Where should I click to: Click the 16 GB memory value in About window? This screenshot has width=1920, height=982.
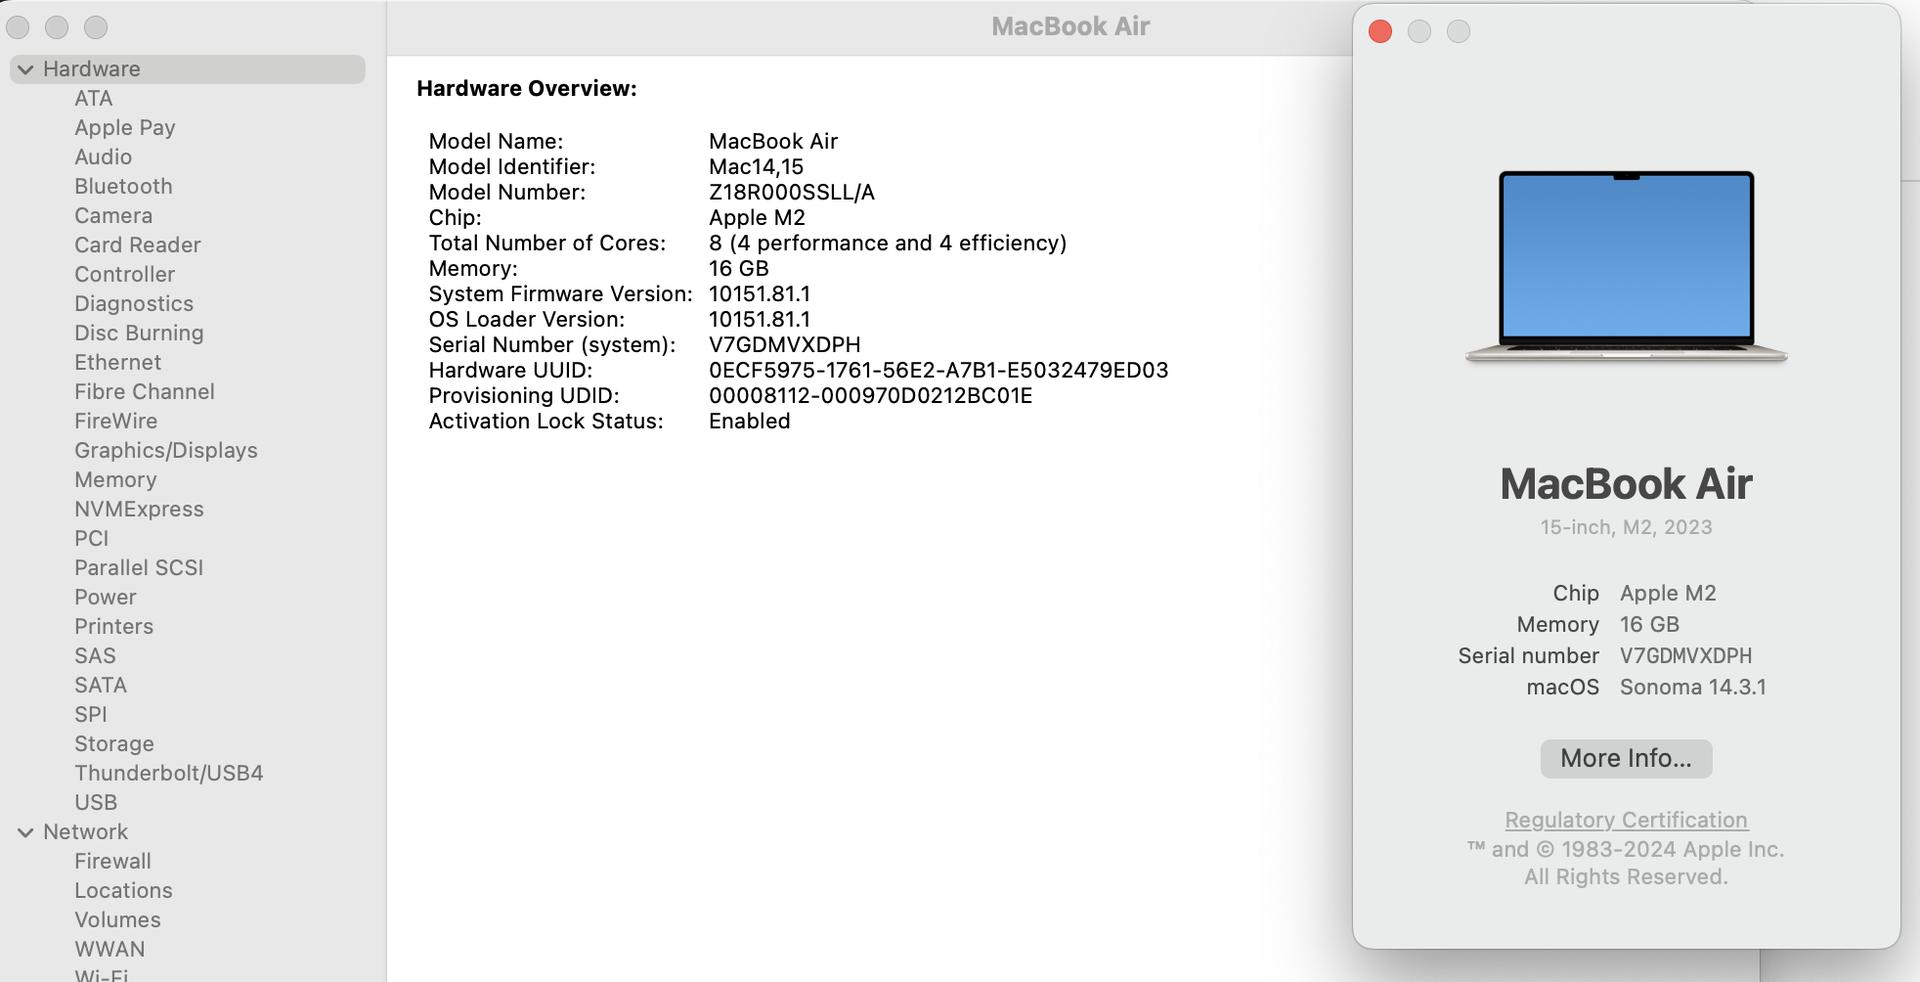pyautogui.click(x=1649, y=625)
